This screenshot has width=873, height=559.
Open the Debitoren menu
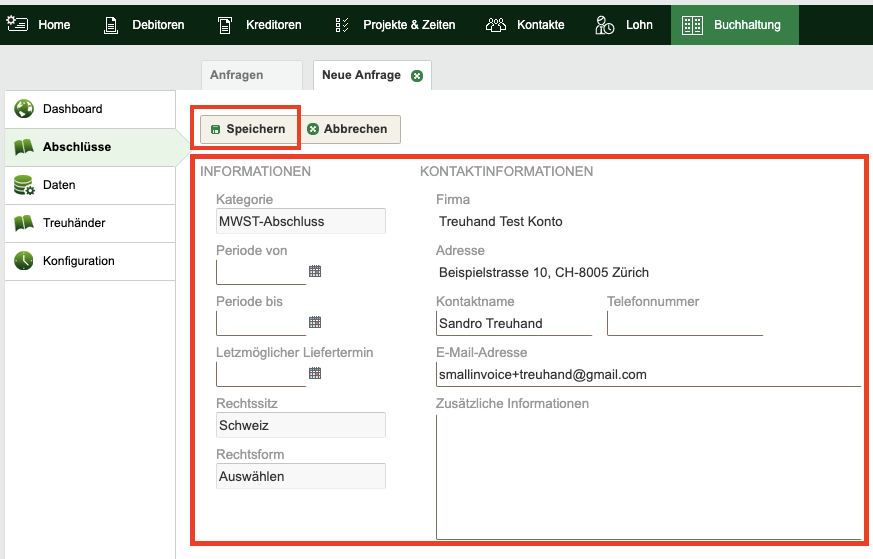pos(158,24)
